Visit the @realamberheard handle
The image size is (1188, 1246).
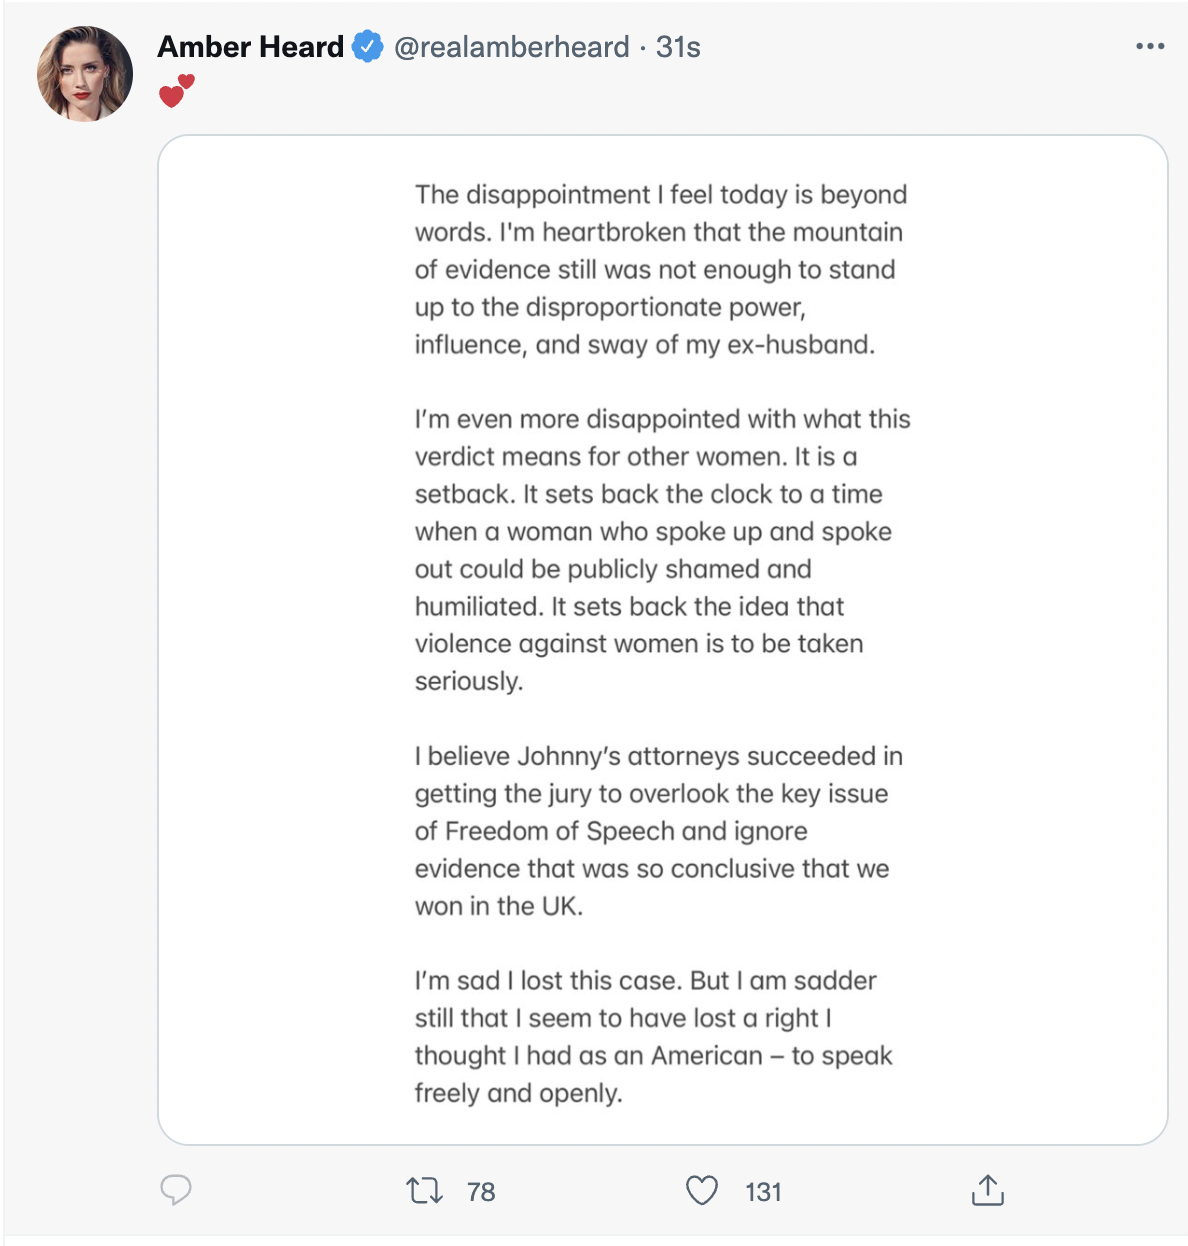click(511, 46)
